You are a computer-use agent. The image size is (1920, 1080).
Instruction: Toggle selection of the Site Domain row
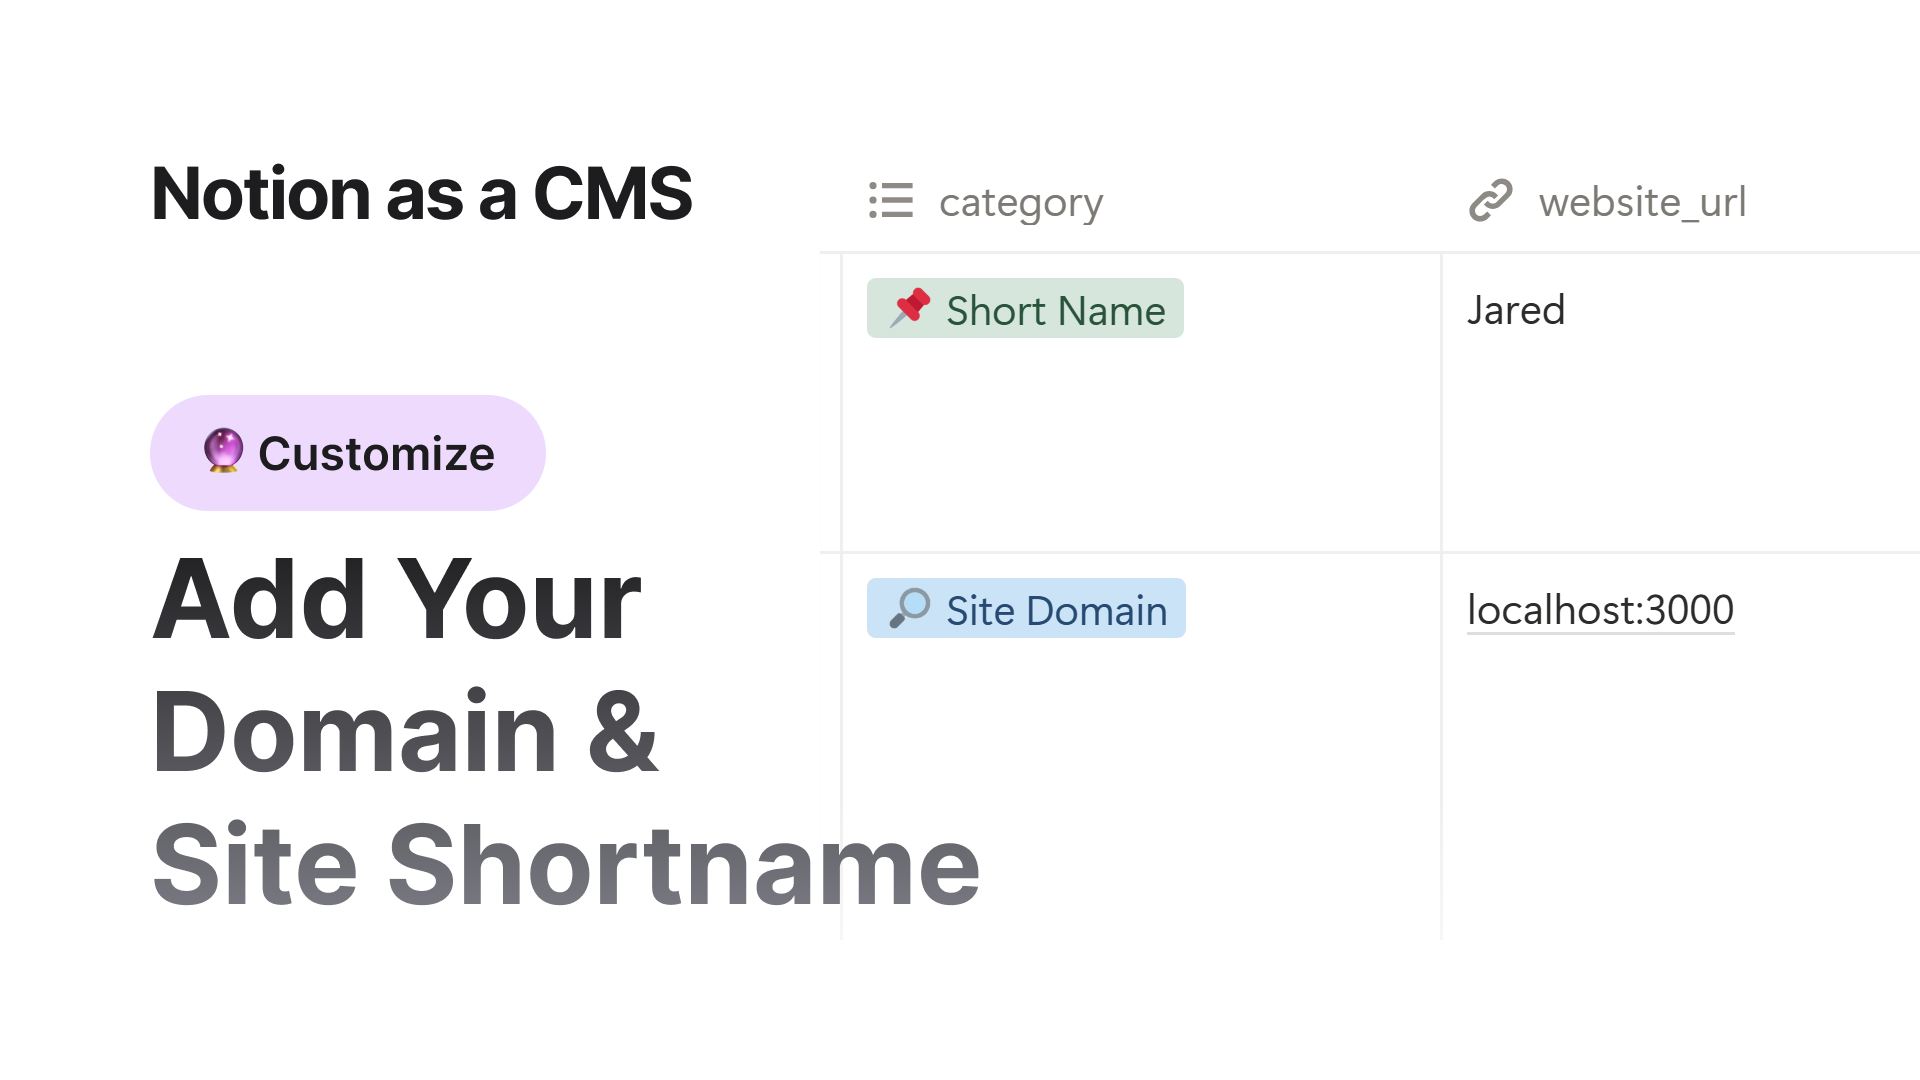coord(1026,609)
